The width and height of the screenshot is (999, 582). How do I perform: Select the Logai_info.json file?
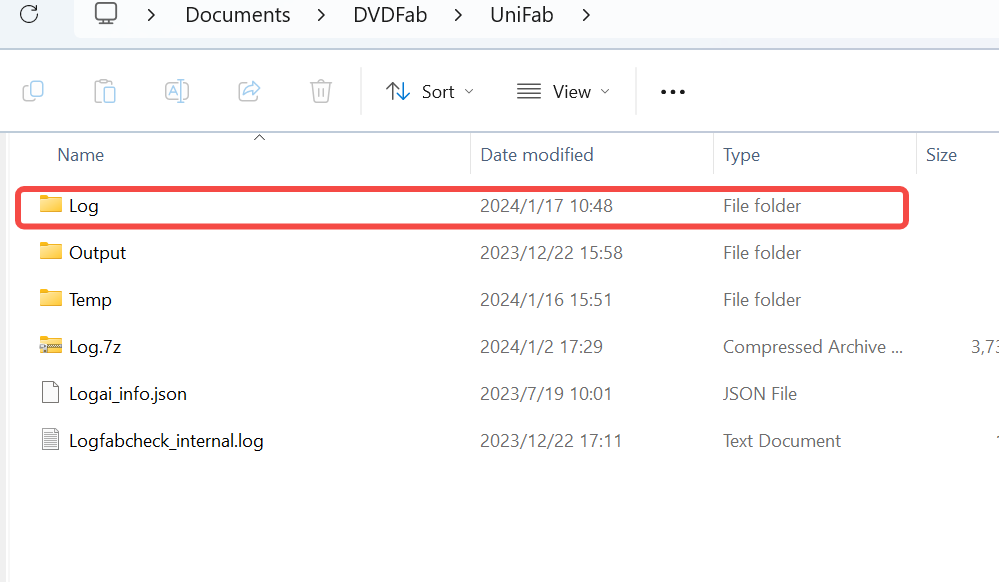tap(127, 394)
